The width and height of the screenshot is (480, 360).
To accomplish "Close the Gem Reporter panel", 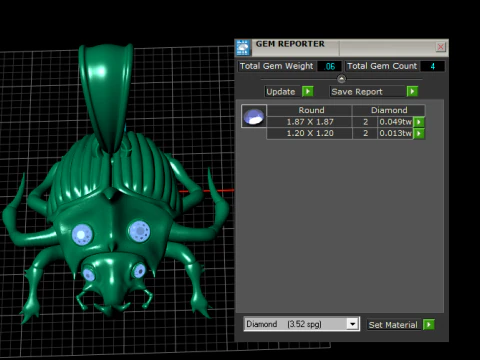I will coord(440,47).
